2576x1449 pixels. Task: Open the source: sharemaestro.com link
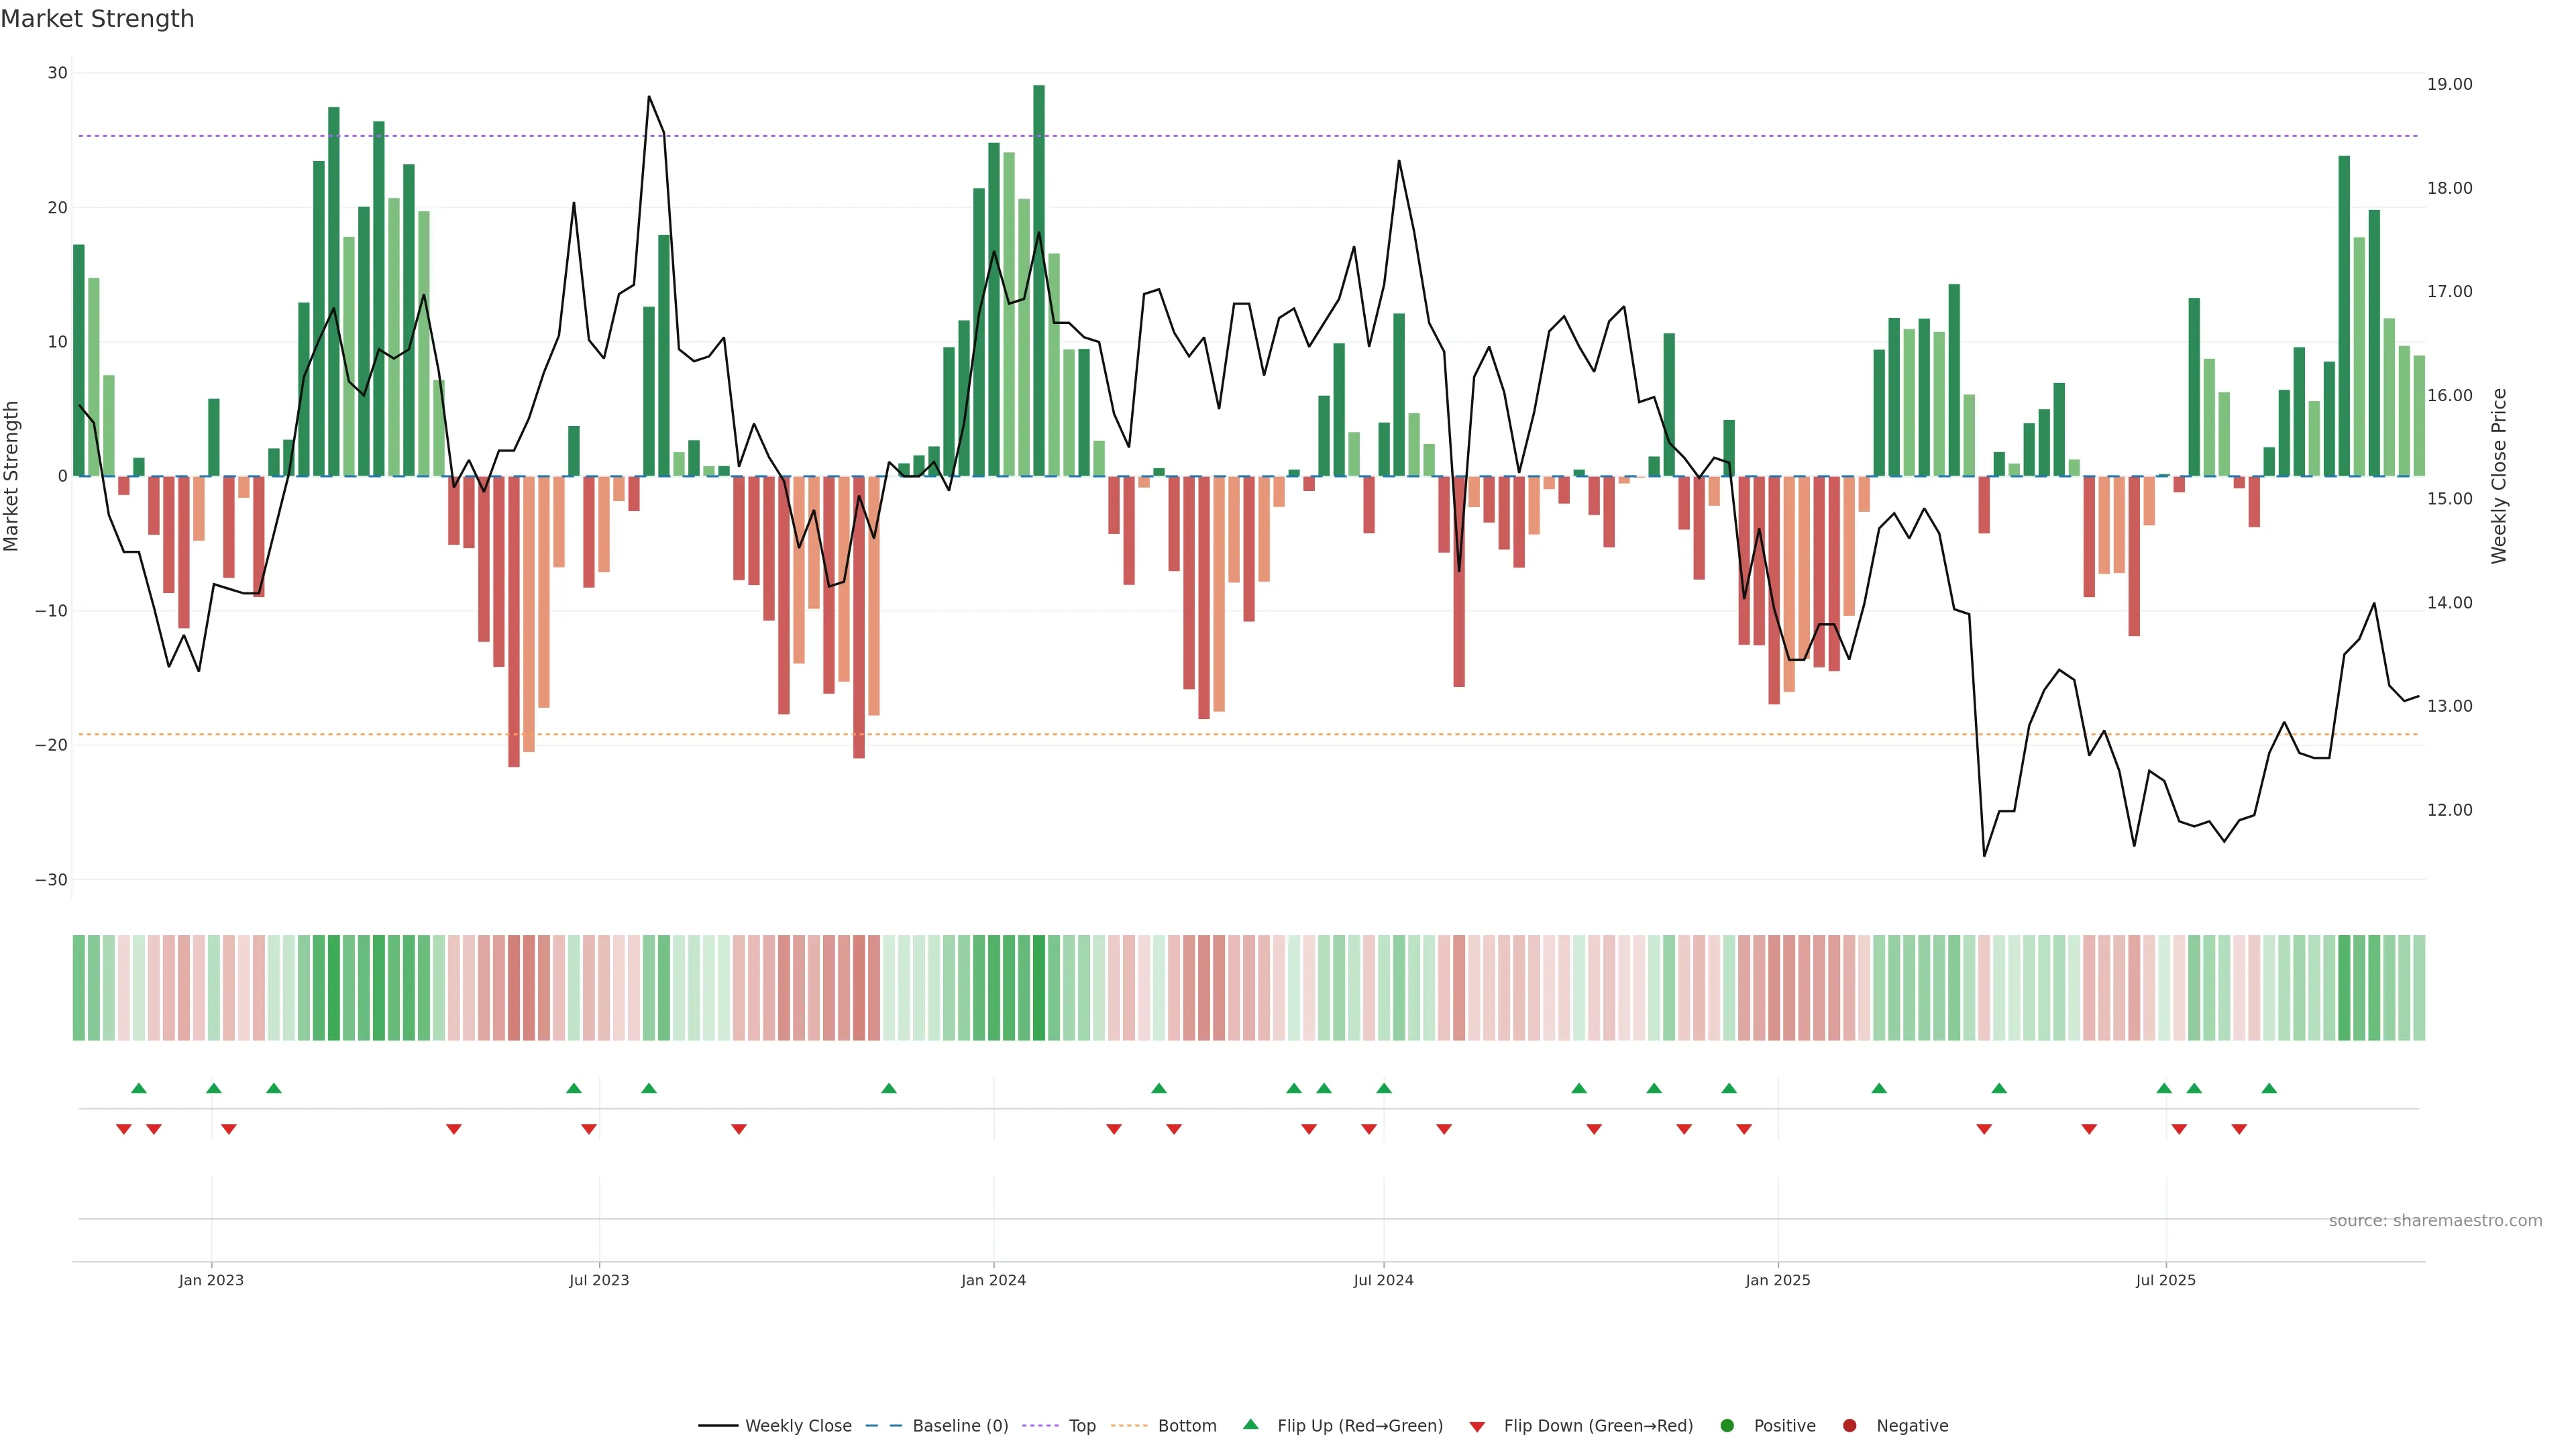(2435, 1221)
